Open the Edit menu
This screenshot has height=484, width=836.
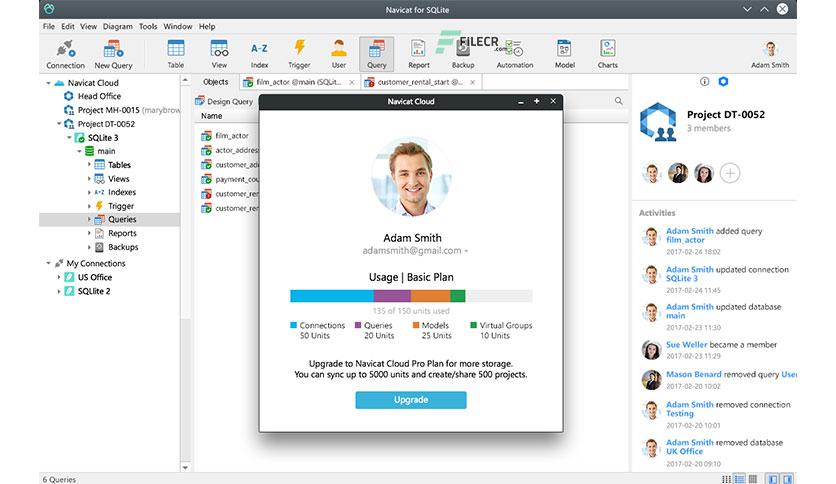tap(68, 26)
